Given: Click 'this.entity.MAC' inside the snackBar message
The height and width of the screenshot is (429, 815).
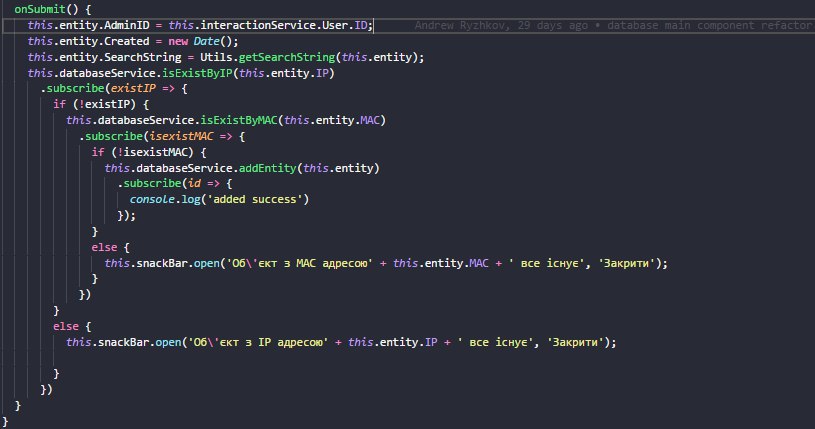Looking at the screenshot, I should click(441, 263).
